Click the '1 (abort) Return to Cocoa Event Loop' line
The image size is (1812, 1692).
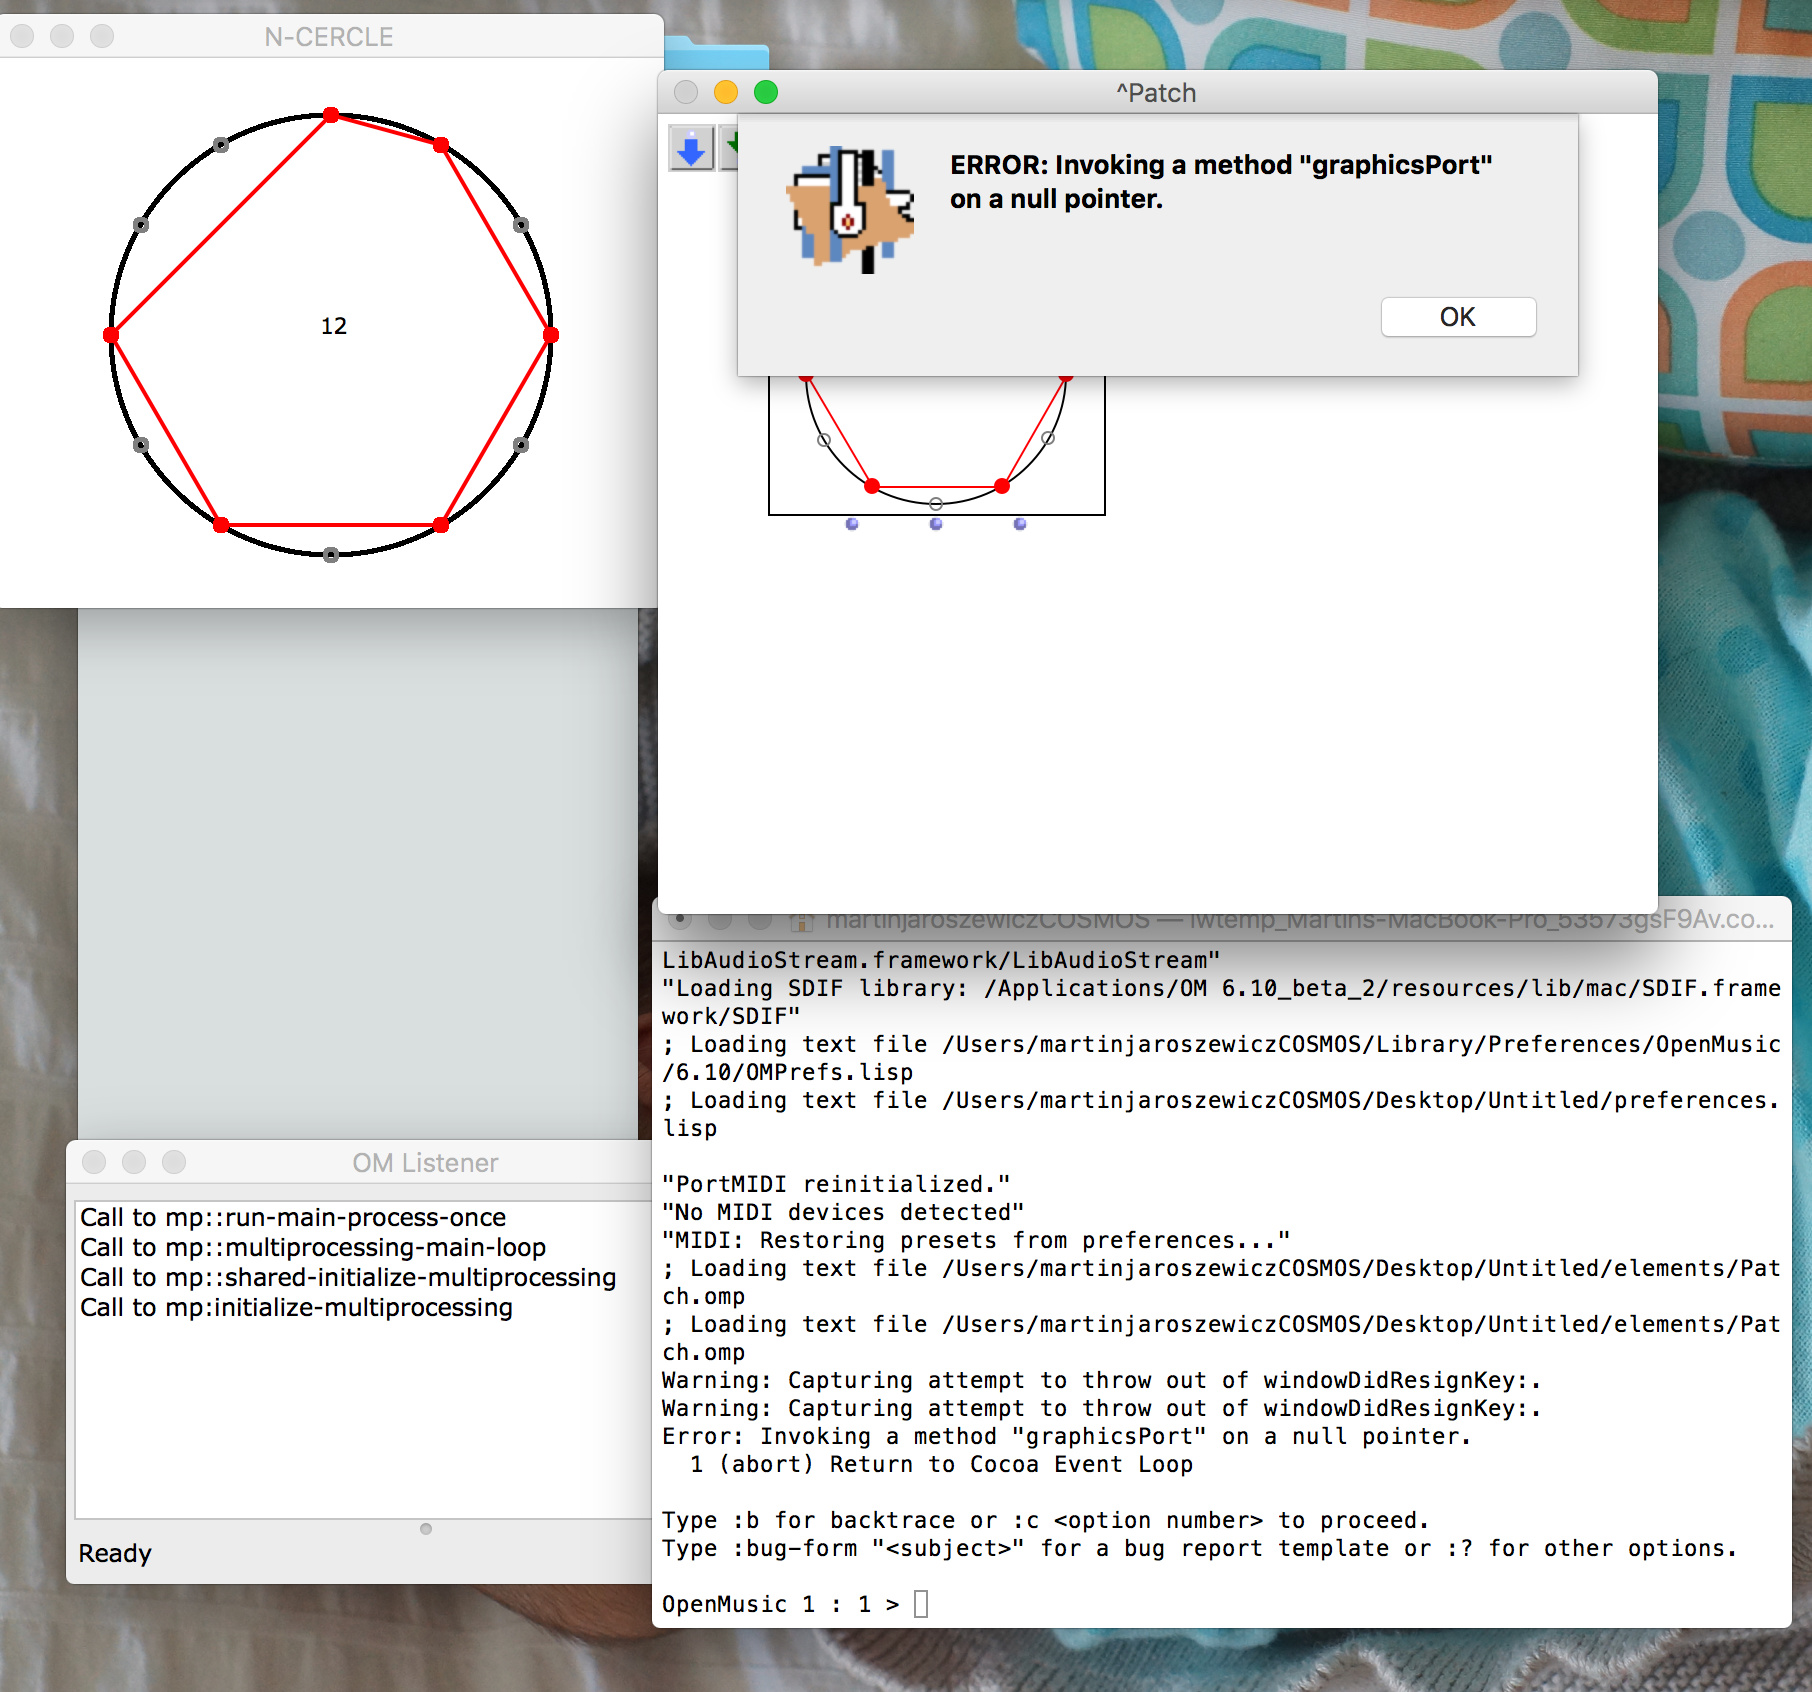coord(941,1464)
